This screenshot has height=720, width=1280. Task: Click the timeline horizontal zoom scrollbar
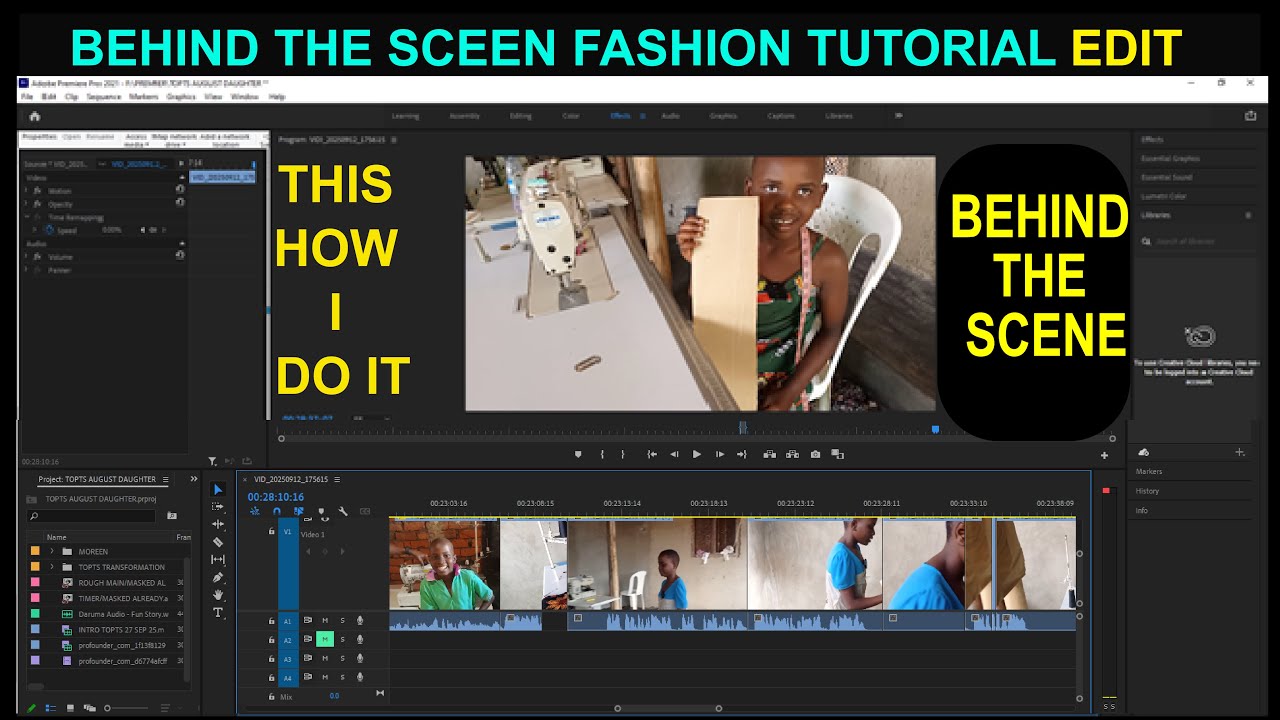pyautogui.click(x=668, y=708)
